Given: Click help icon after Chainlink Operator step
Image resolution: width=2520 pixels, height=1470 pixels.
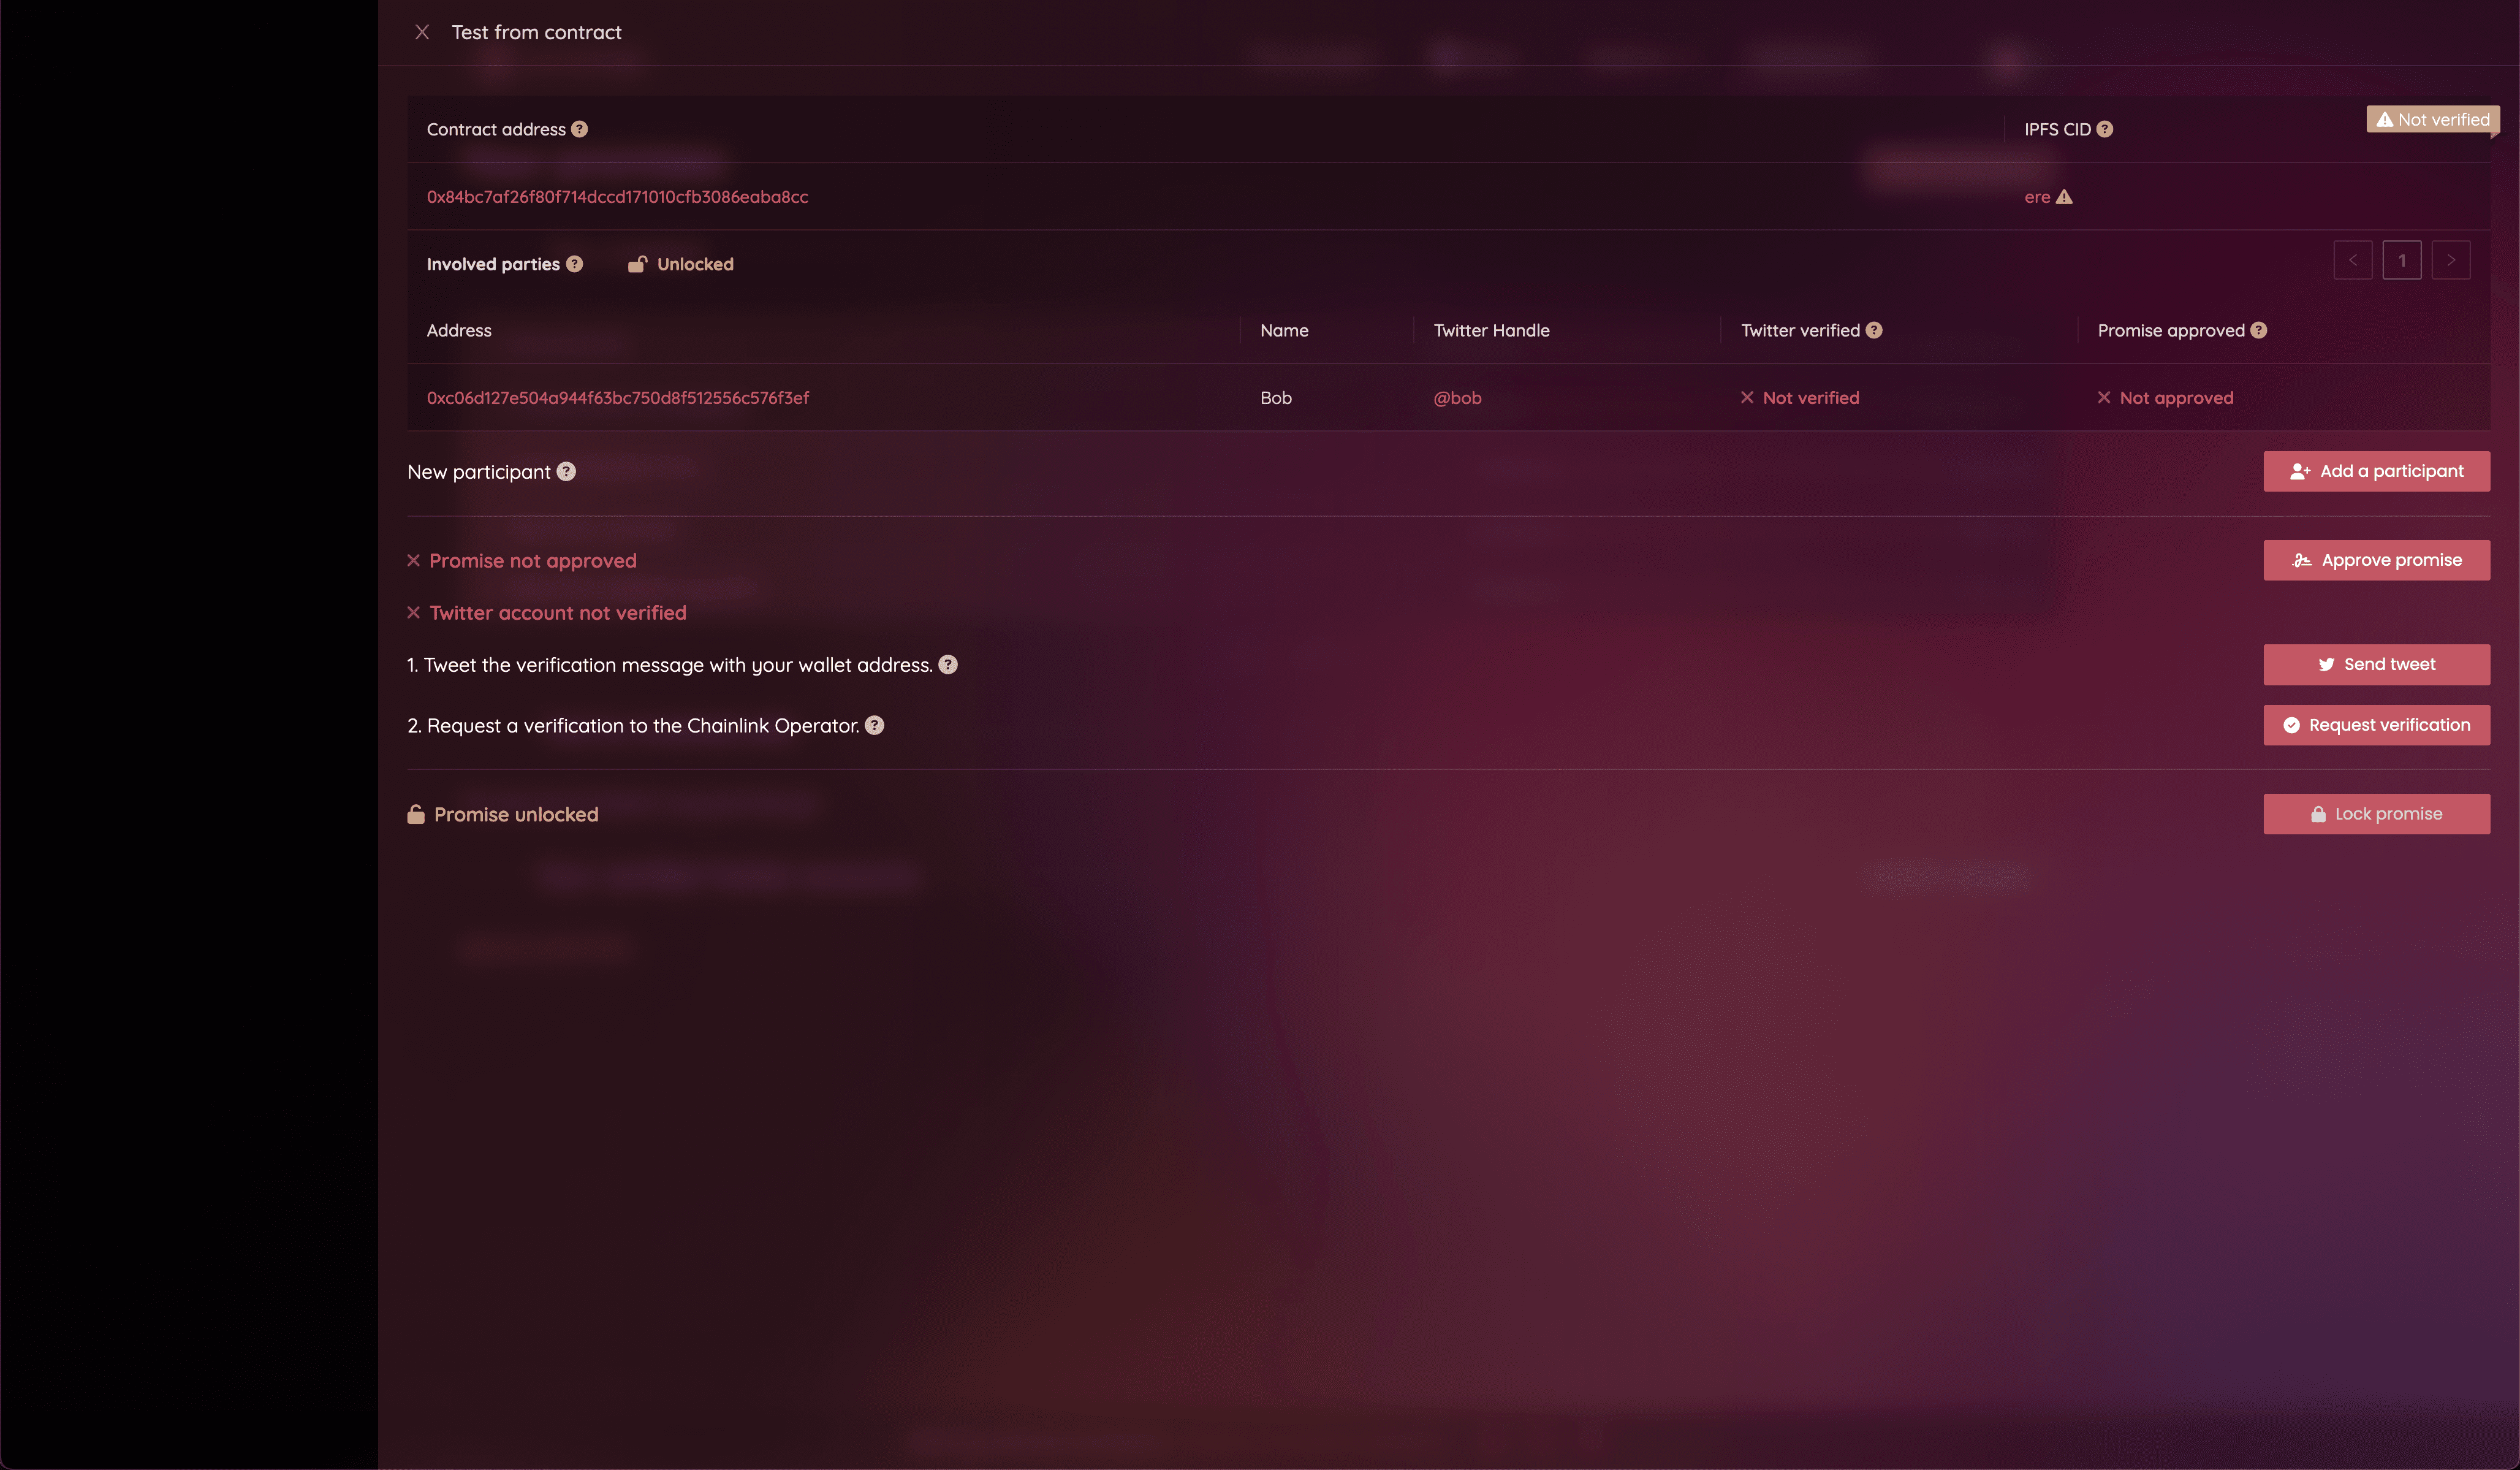Looking at the screenshot, I should (874, 725).
